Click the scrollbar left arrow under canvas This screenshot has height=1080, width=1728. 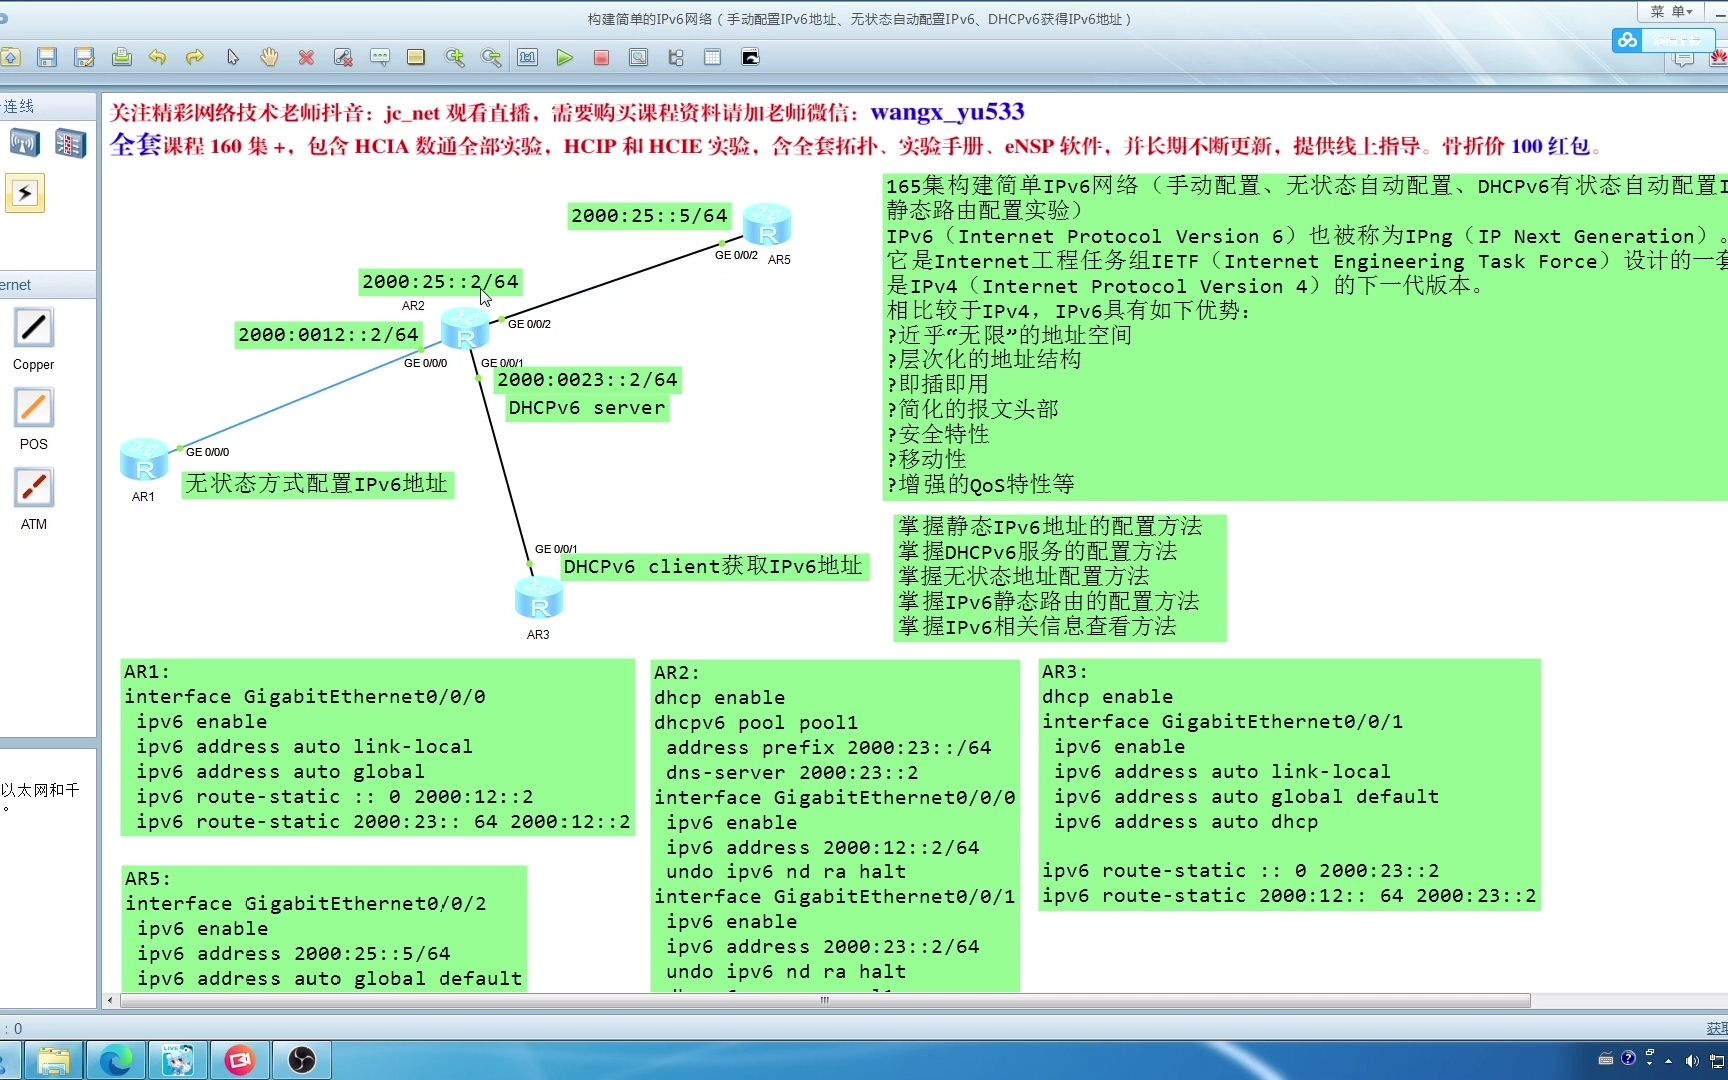click(x=110, y=1000)
